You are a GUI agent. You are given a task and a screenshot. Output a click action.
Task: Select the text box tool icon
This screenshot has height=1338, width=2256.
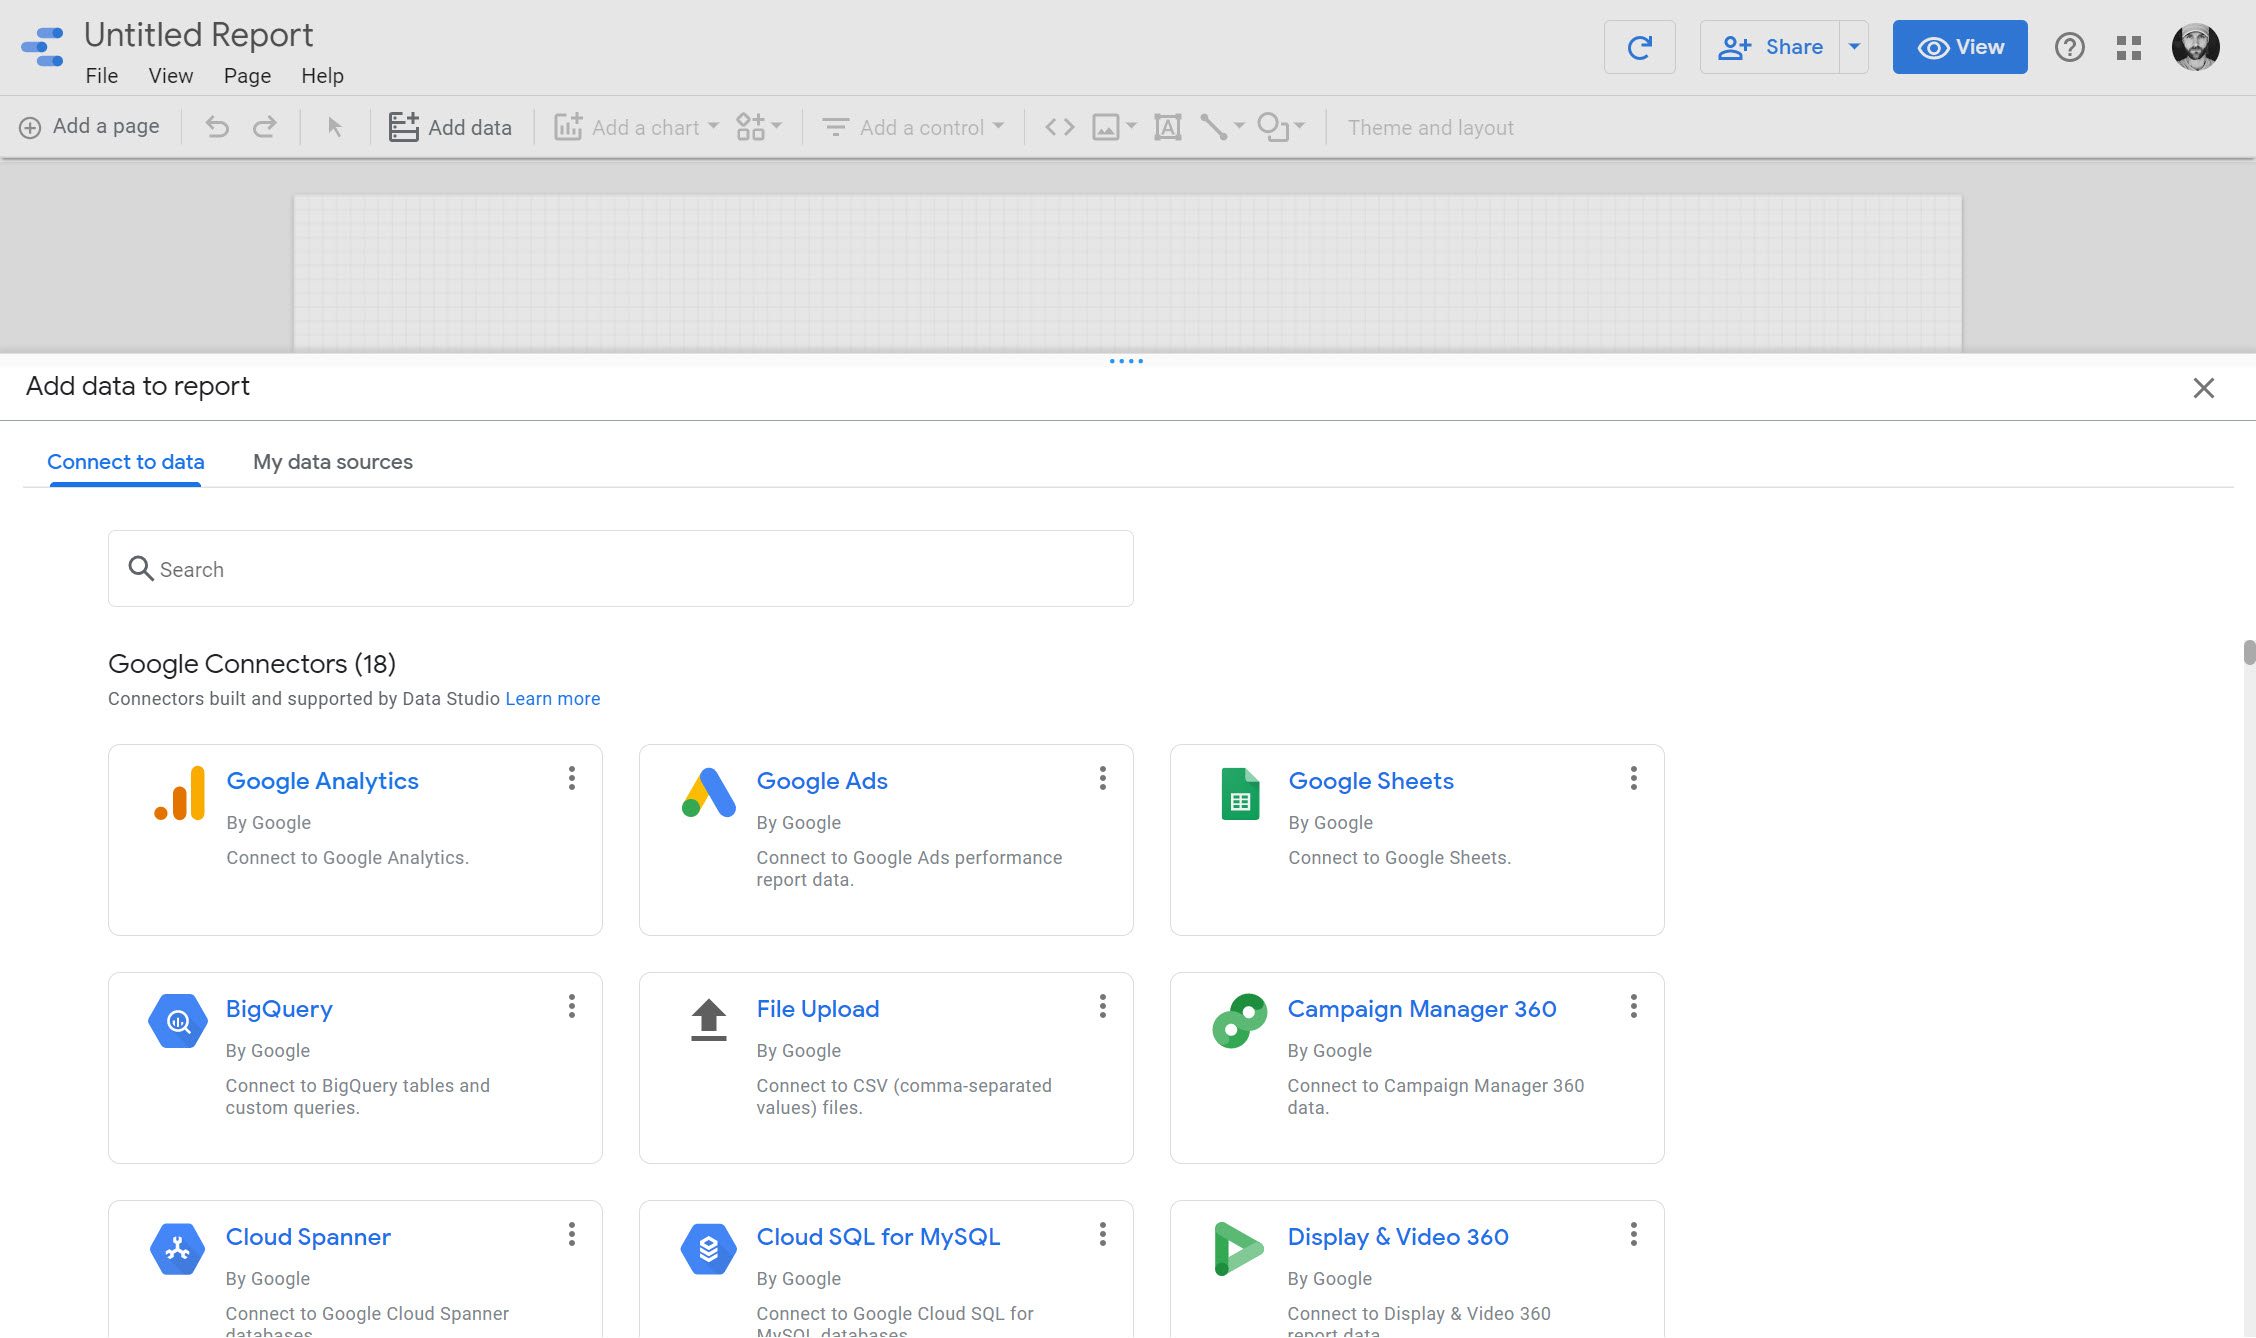tap(1167, 127)
